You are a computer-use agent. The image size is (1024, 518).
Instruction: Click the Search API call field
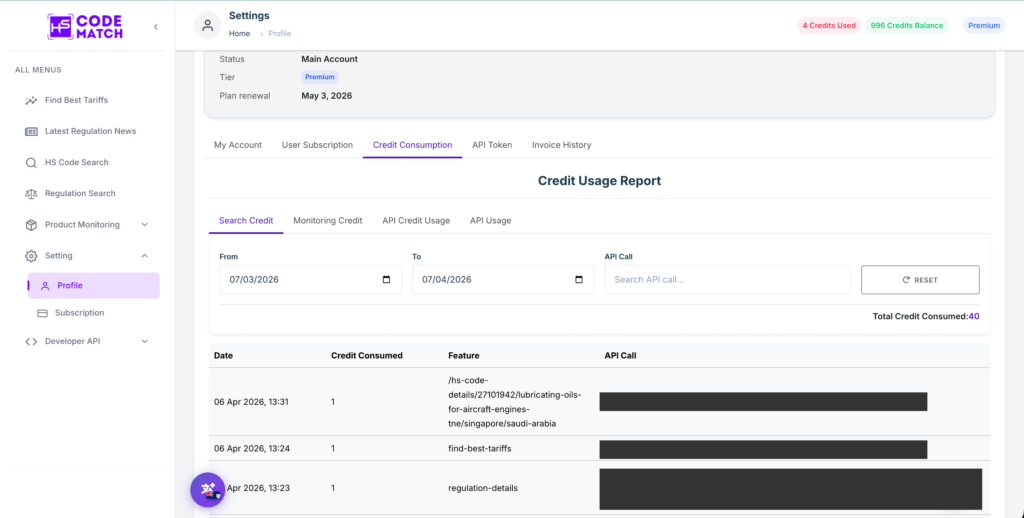click(x=728, y=280)
